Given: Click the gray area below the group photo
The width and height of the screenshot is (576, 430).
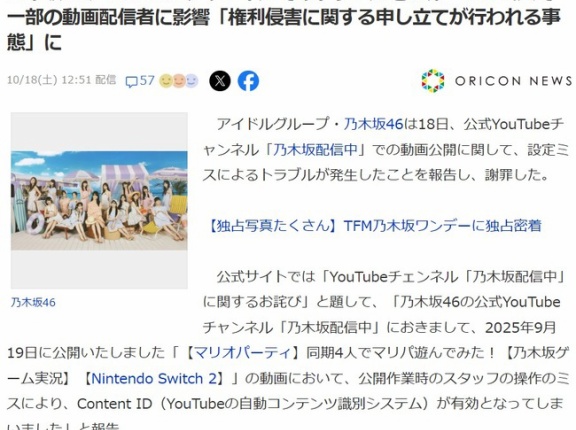Looking at the screenshot, I should pos(99,269).
